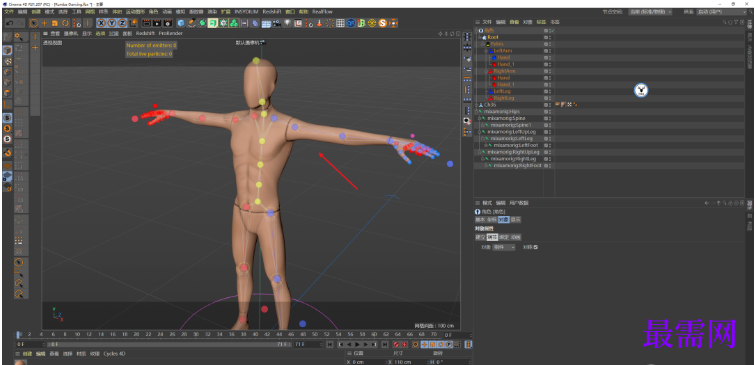Image resolution: width=755 pixels, height=365 pixels.
Task: Open the RealFlow menu
Action: [322, 11]
